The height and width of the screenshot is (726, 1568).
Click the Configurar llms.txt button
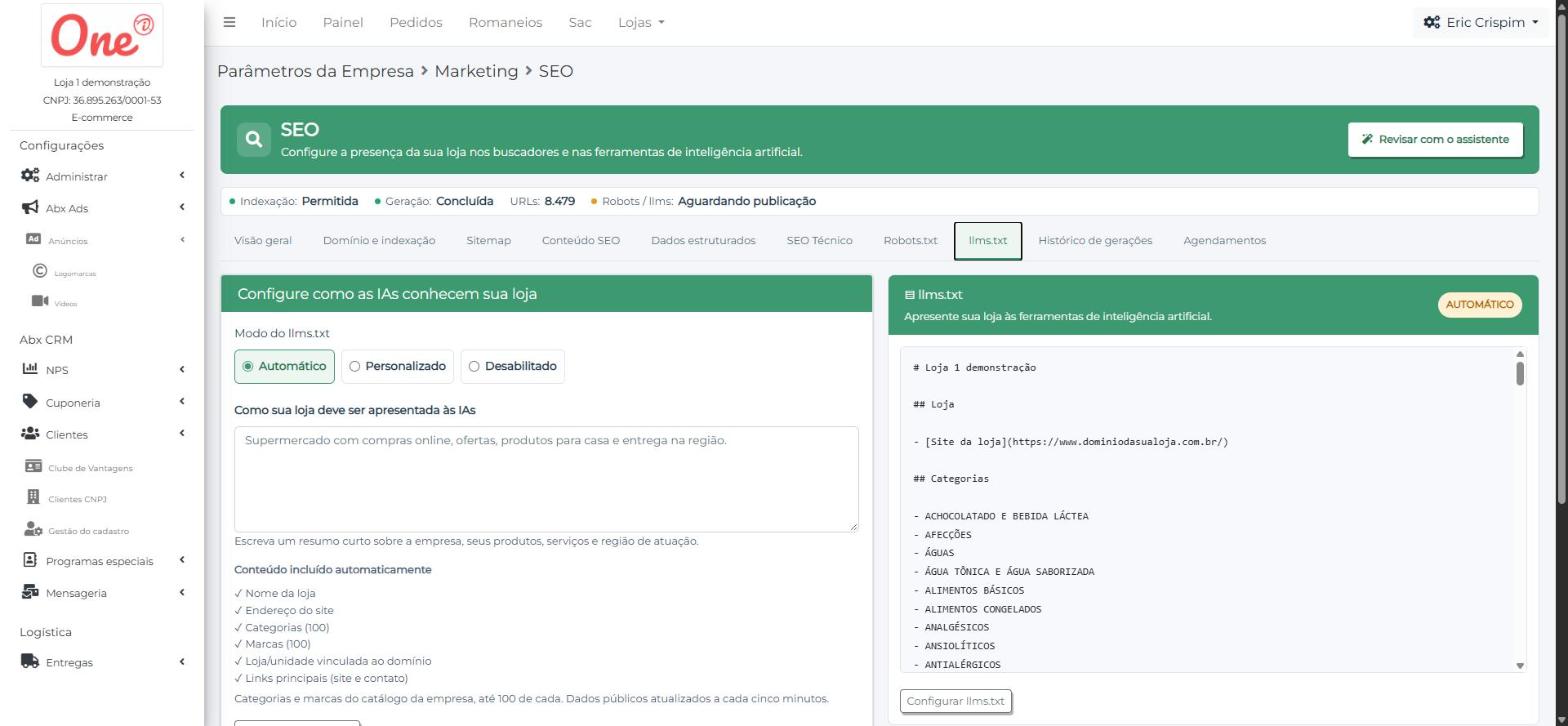click(956, 701)
